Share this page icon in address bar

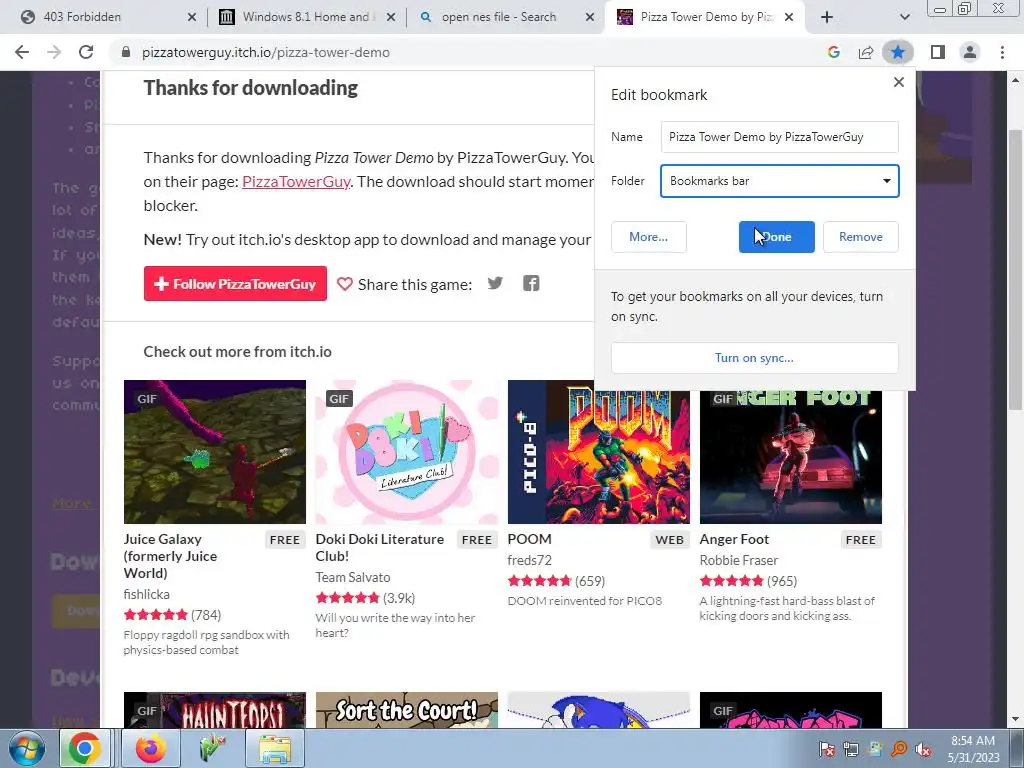click(866, 52)
